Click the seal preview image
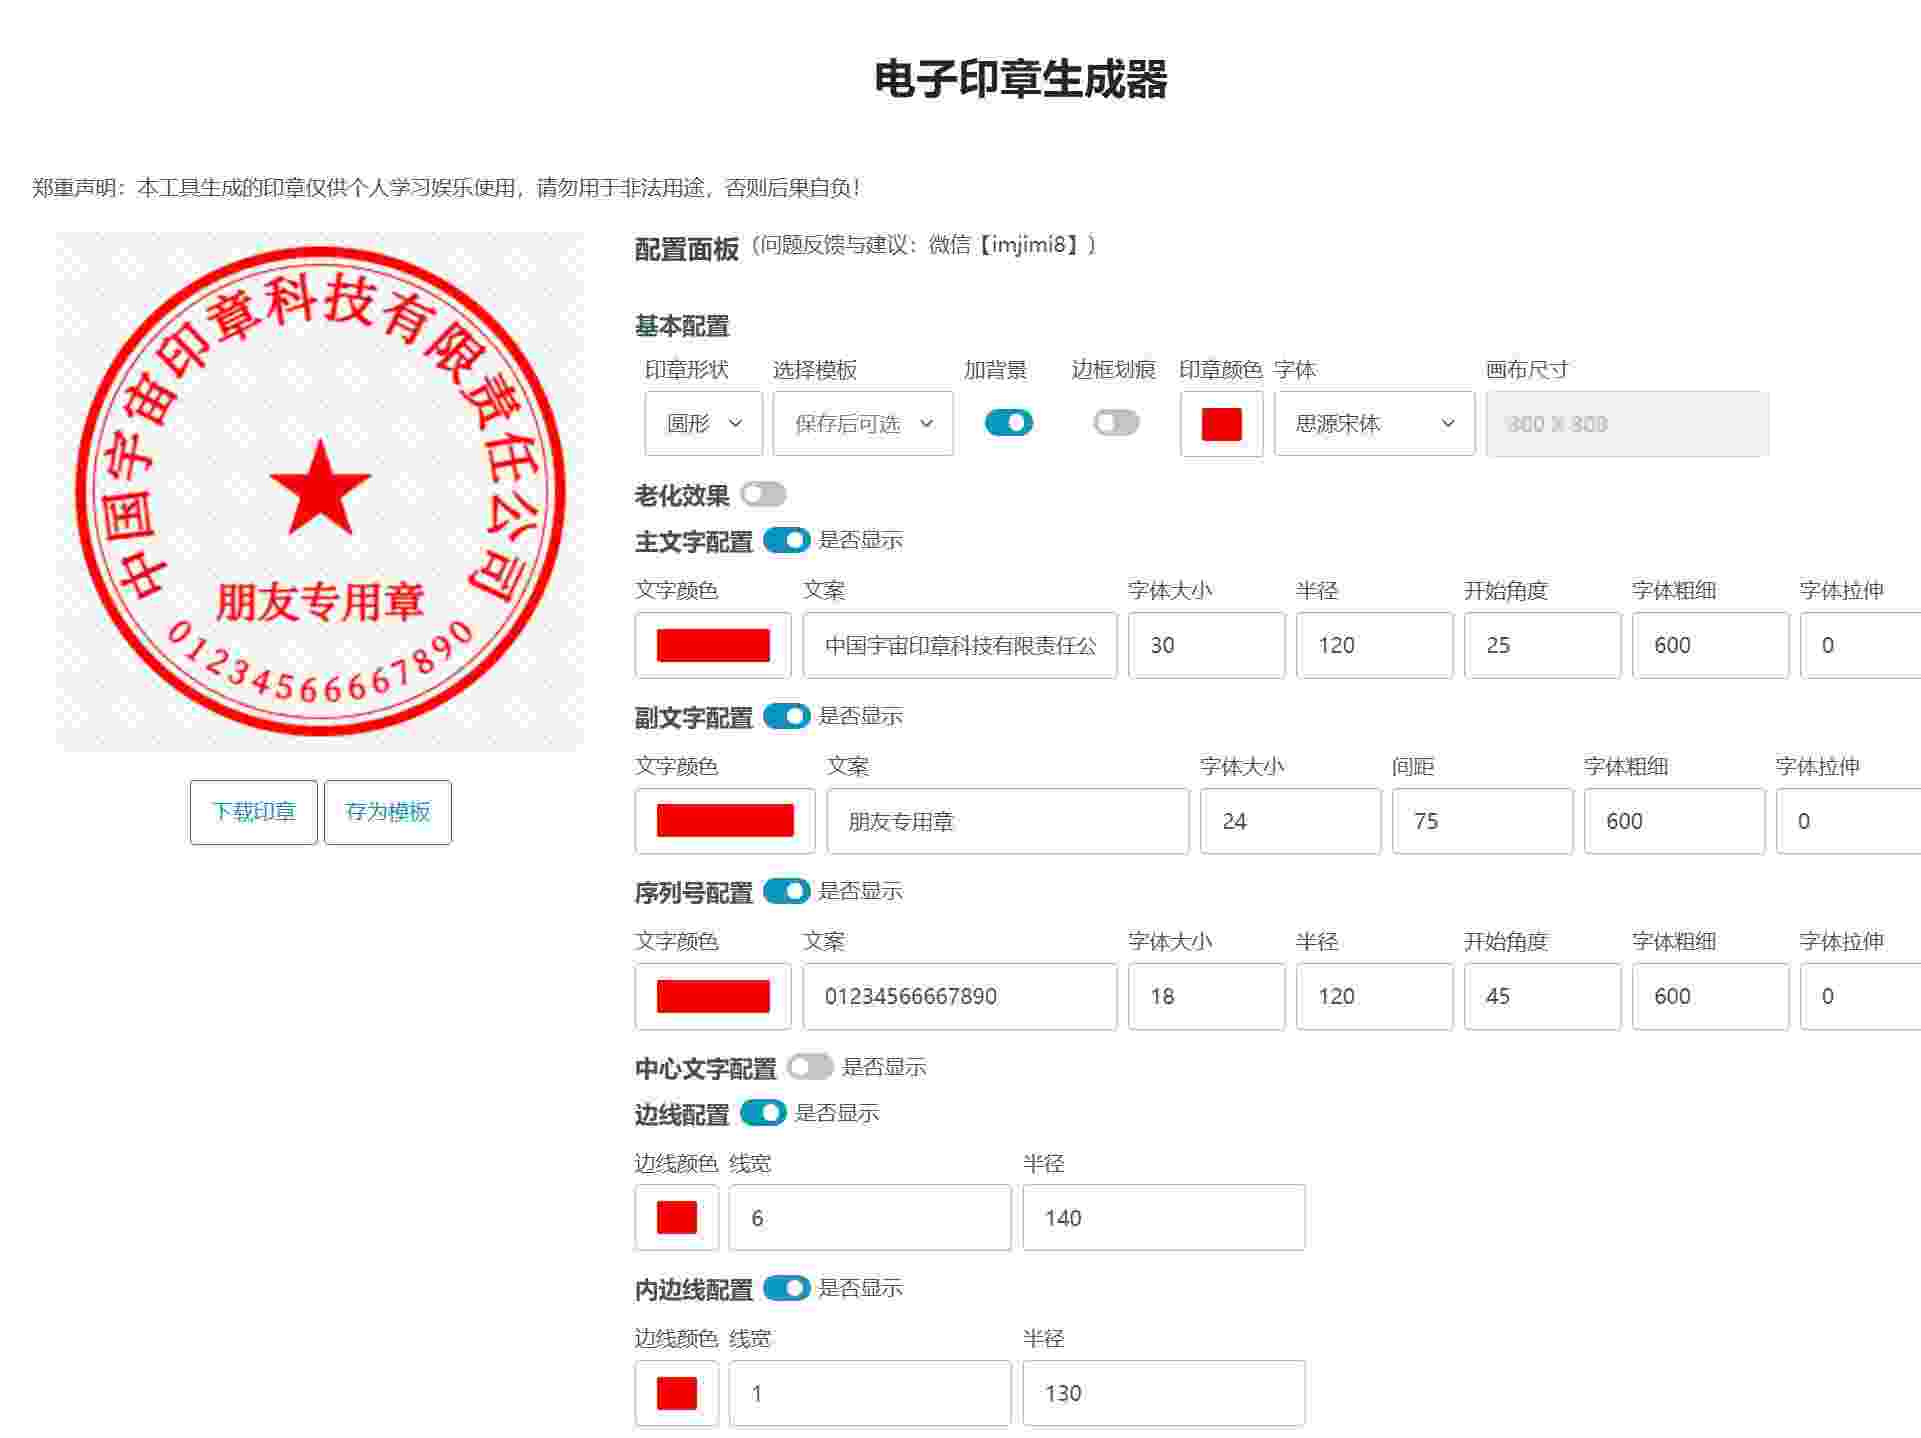Image resolution: width=1921 pixels, height=1438 pixels. [320, 491]
